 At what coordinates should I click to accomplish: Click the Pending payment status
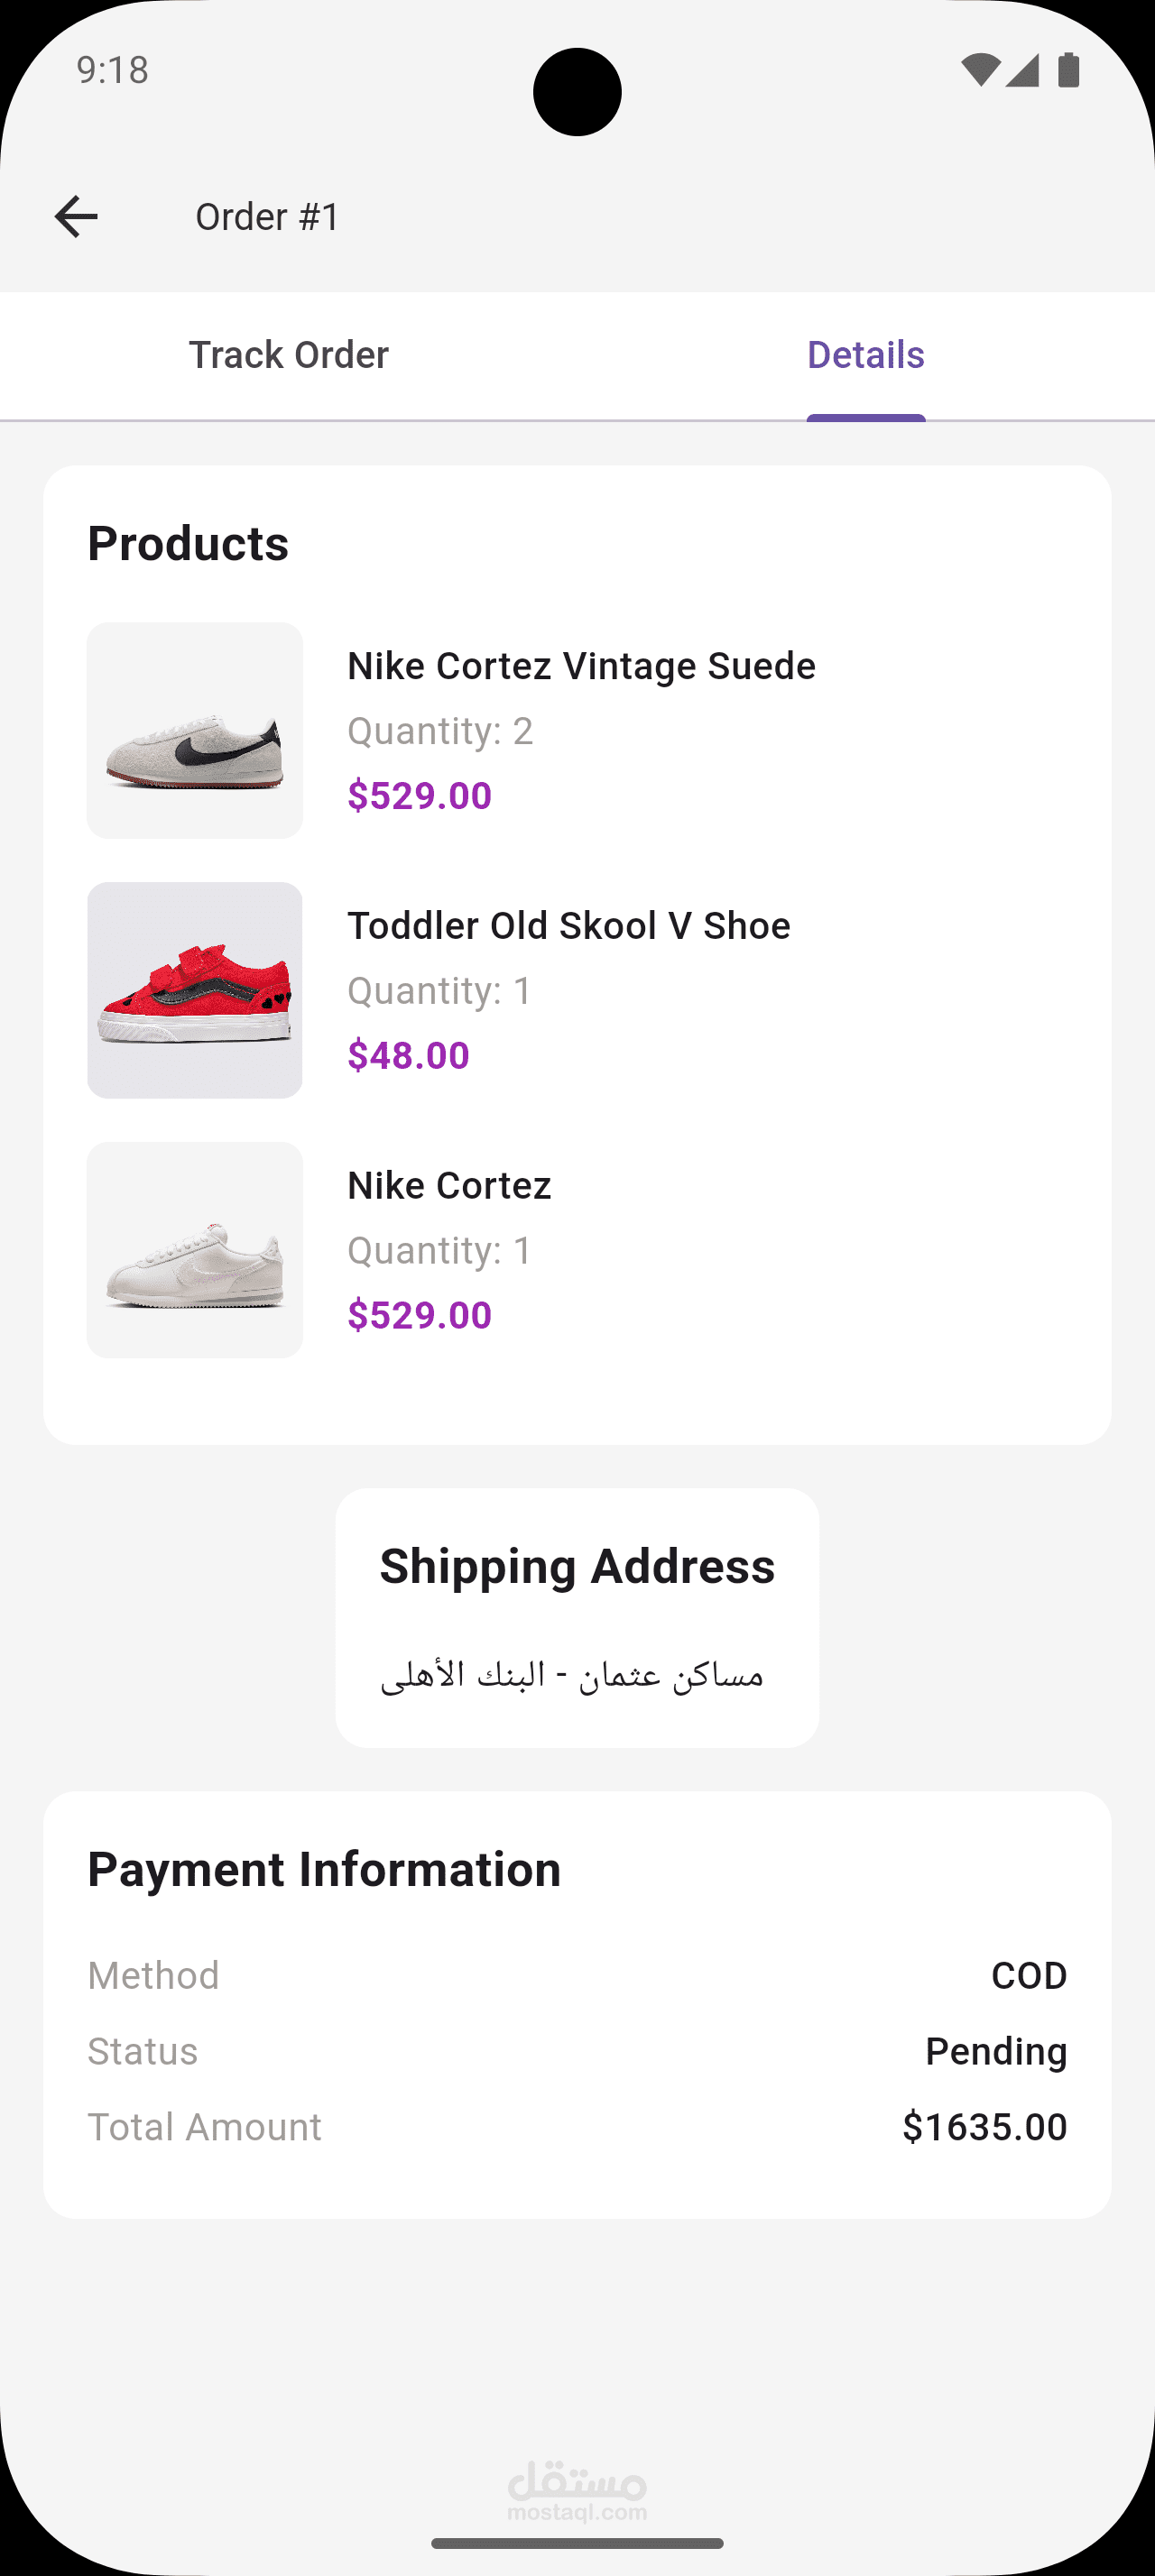[996, 2052]
